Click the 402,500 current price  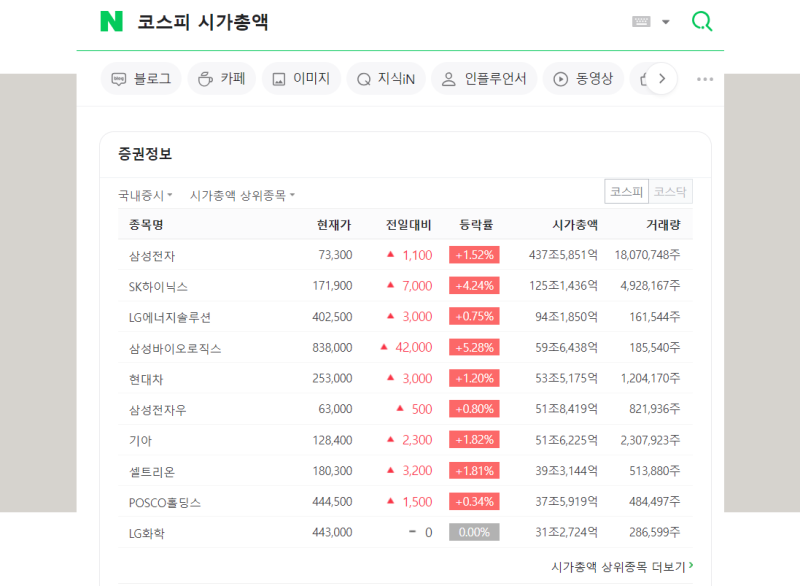point(332,316)
